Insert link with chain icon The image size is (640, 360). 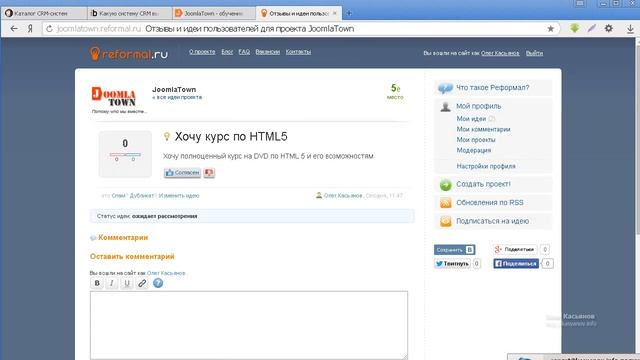142,283
